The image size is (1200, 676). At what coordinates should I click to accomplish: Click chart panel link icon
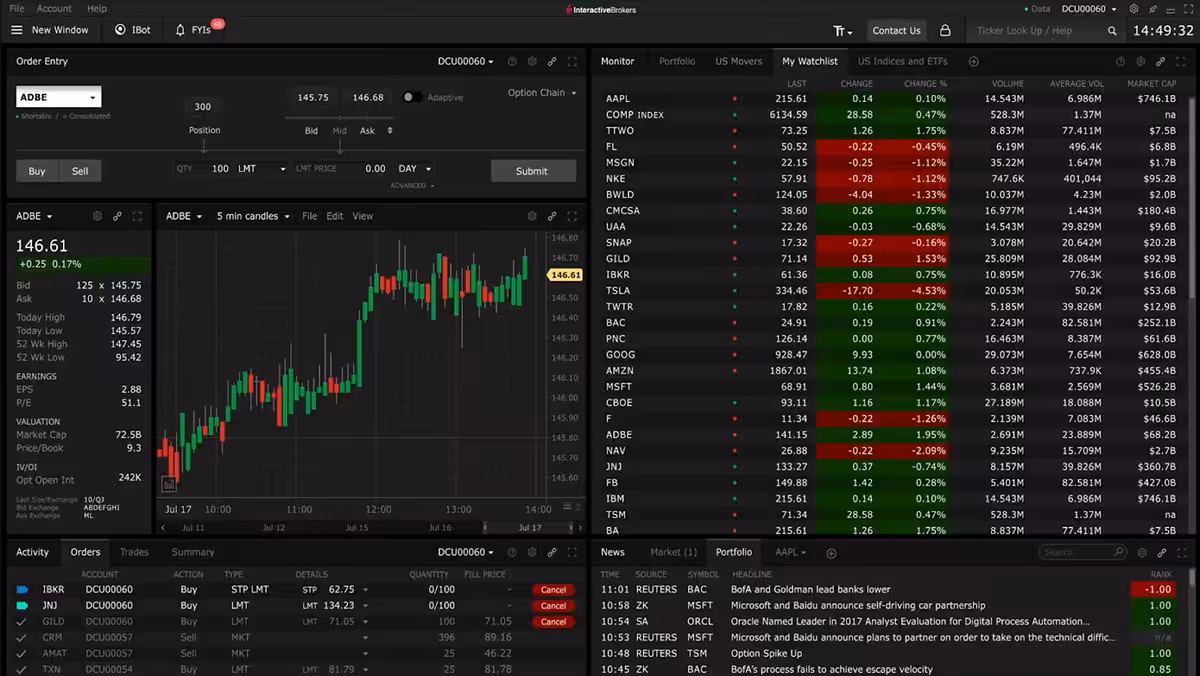[x=552, y=216]
